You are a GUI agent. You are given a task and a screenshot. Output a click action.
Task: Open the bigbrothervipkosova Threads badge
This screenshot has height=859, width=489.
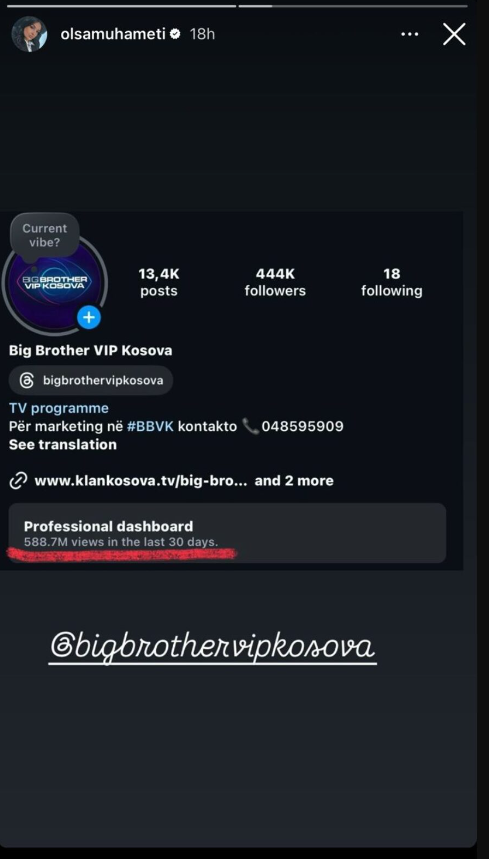click(91, 380)
